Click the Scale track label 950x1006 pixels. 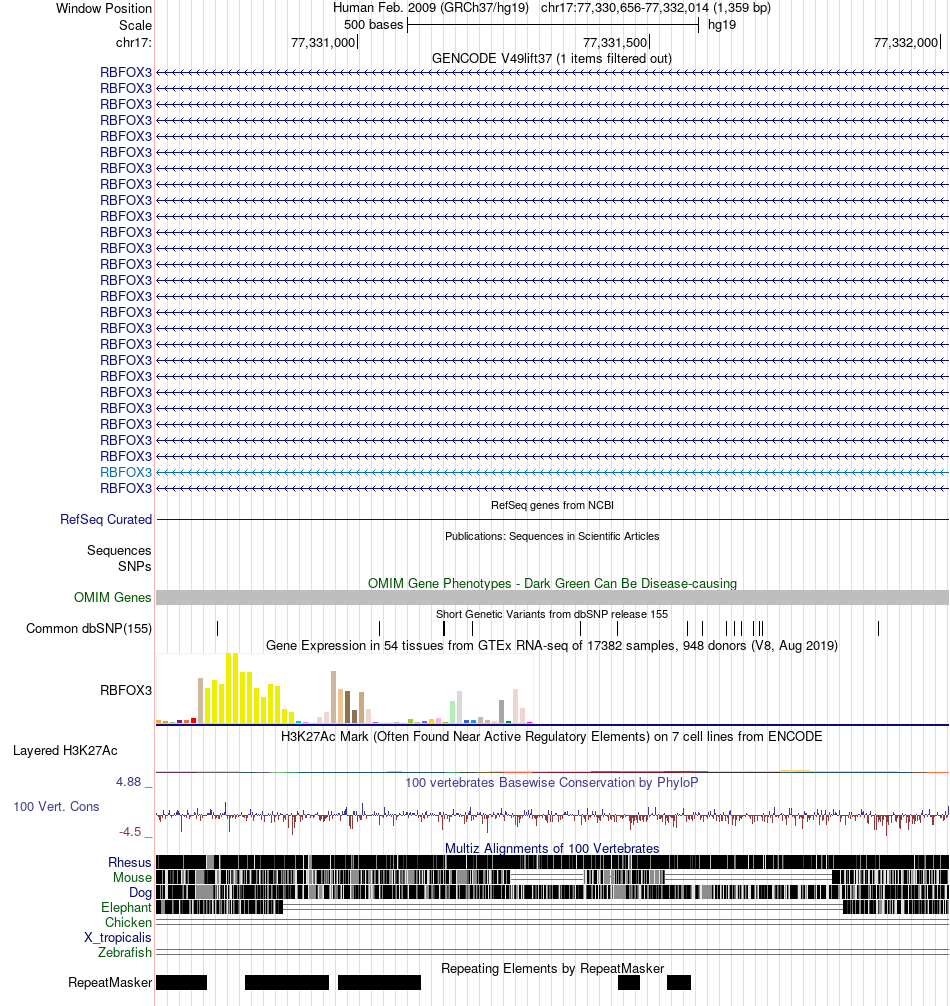135,26
